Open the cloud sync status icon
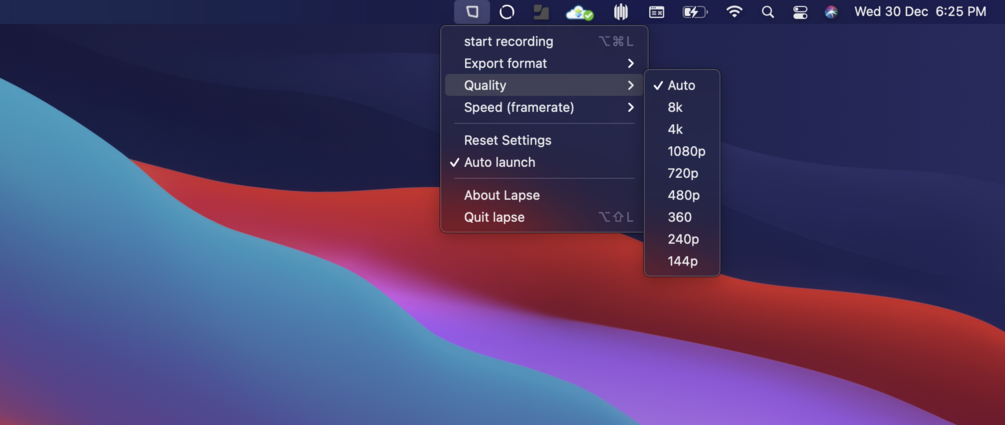 [579, 12]
